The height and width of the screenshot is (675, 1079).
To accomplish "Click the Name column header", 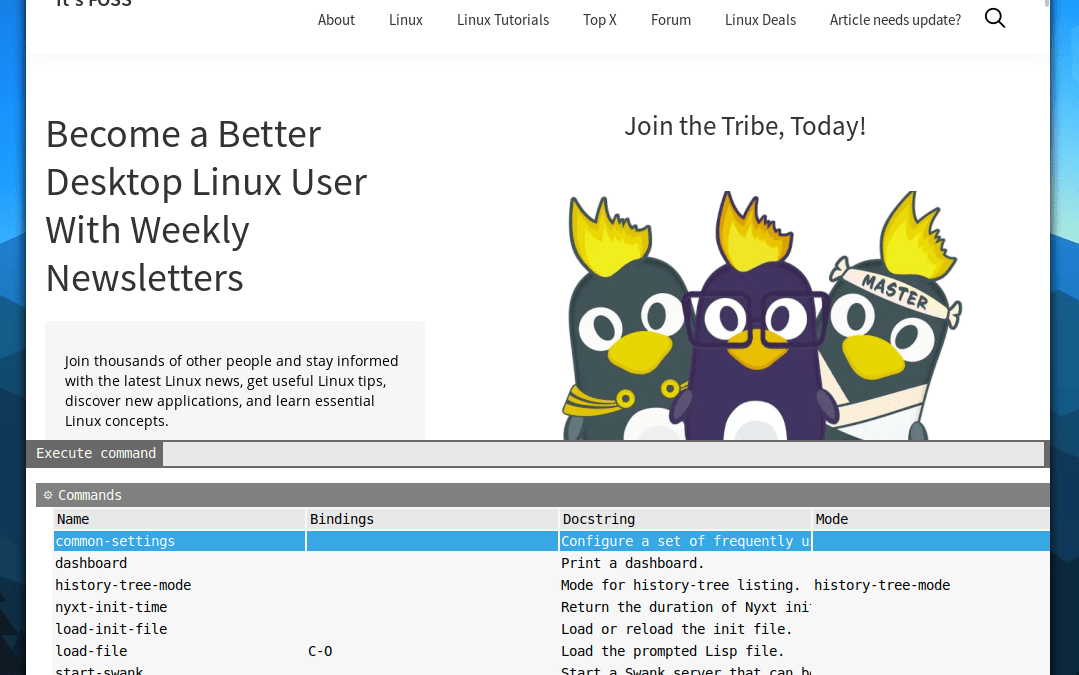I will pyautogui.click(x=179, y=519).
